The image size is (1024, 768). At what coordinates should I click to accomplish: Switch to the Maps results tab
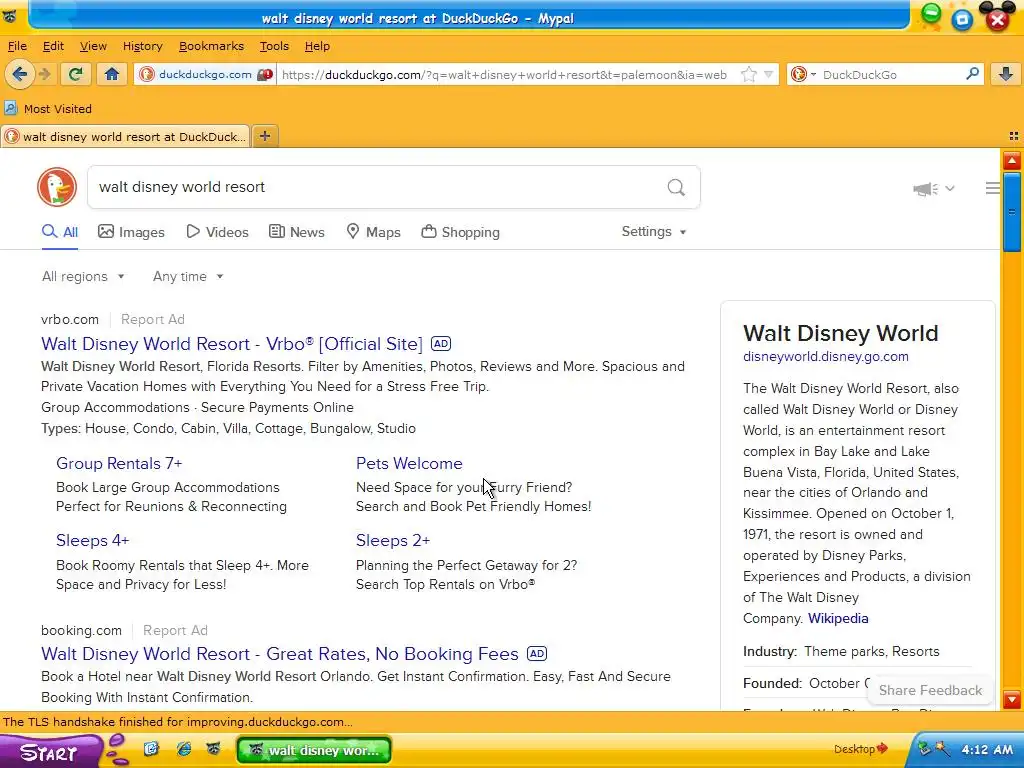click(374, 232)
